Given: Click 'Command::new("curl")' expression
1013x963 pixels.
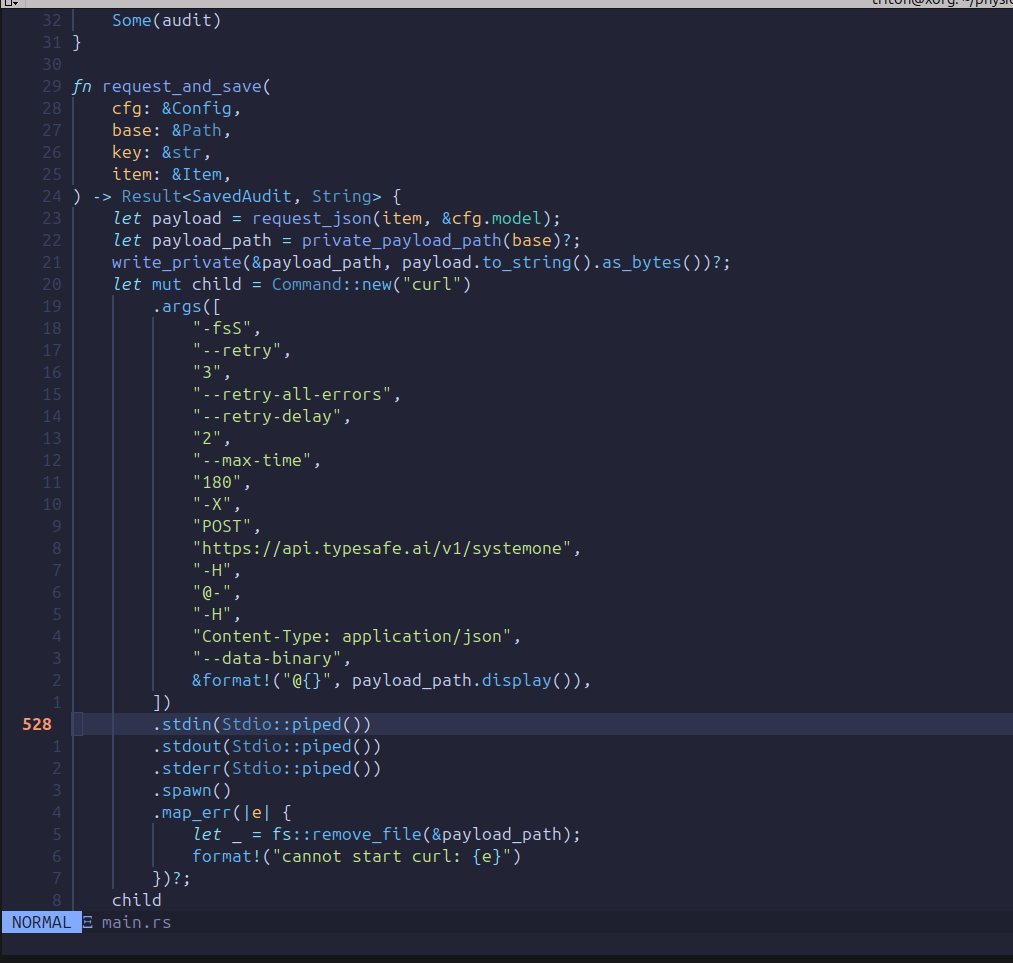Looking at the screenshot, I should click(x=371, y=284).
